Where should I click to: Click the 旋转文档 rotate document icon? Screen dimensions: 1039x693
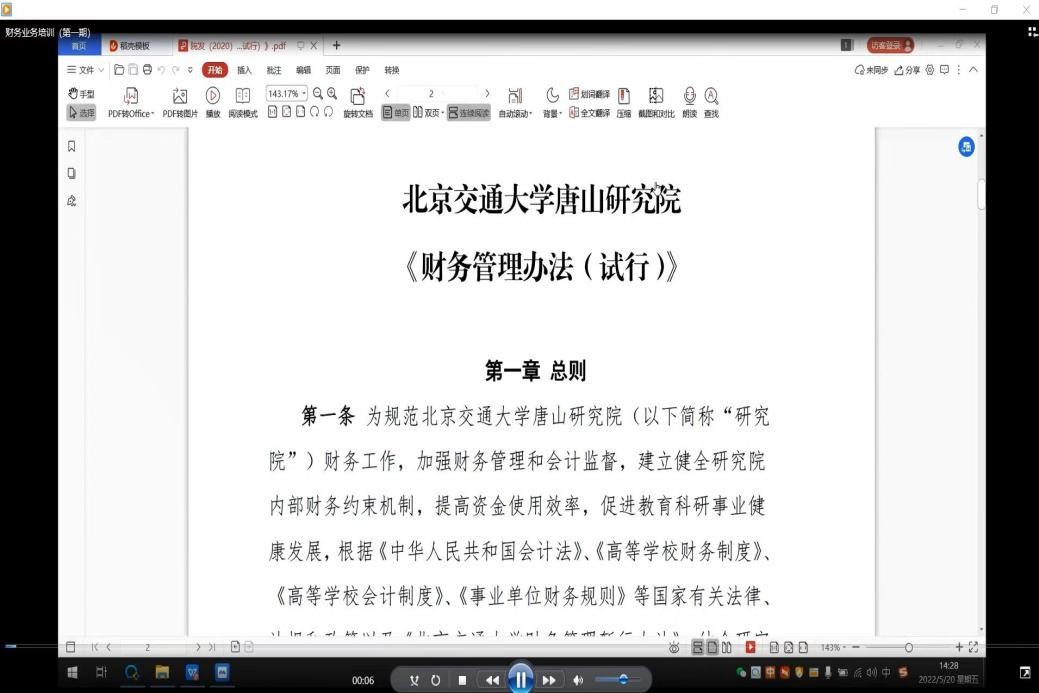(x=357, y=97)
